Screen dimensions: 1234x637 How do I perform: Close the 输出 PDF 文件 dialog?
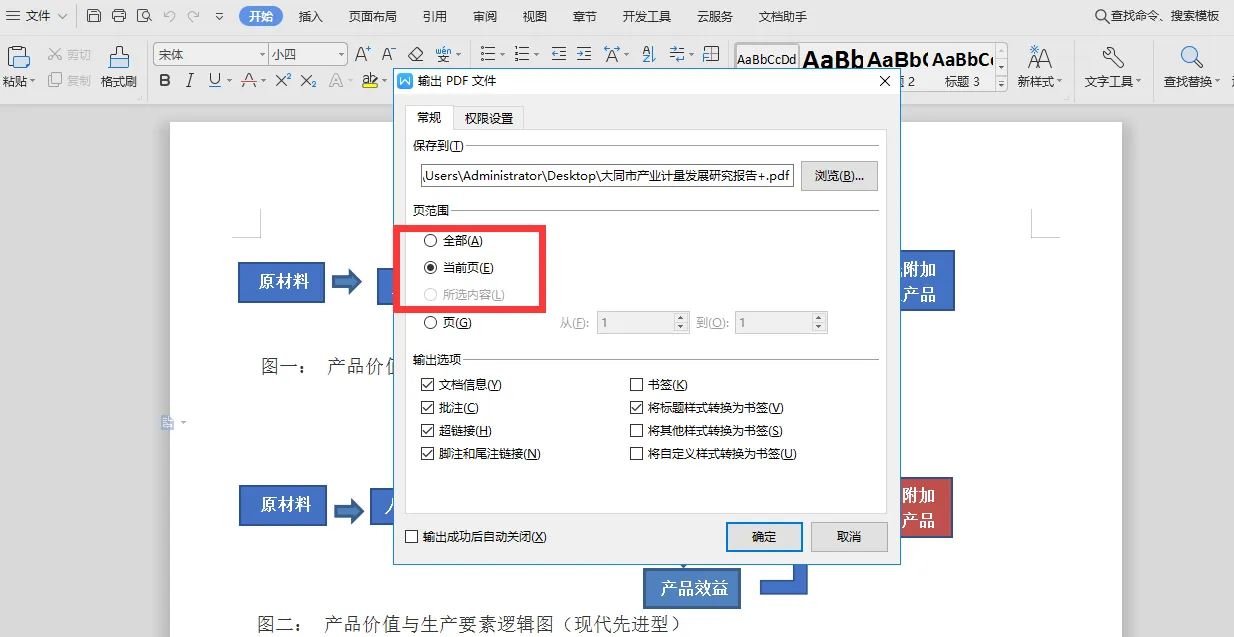click(884, 80)
